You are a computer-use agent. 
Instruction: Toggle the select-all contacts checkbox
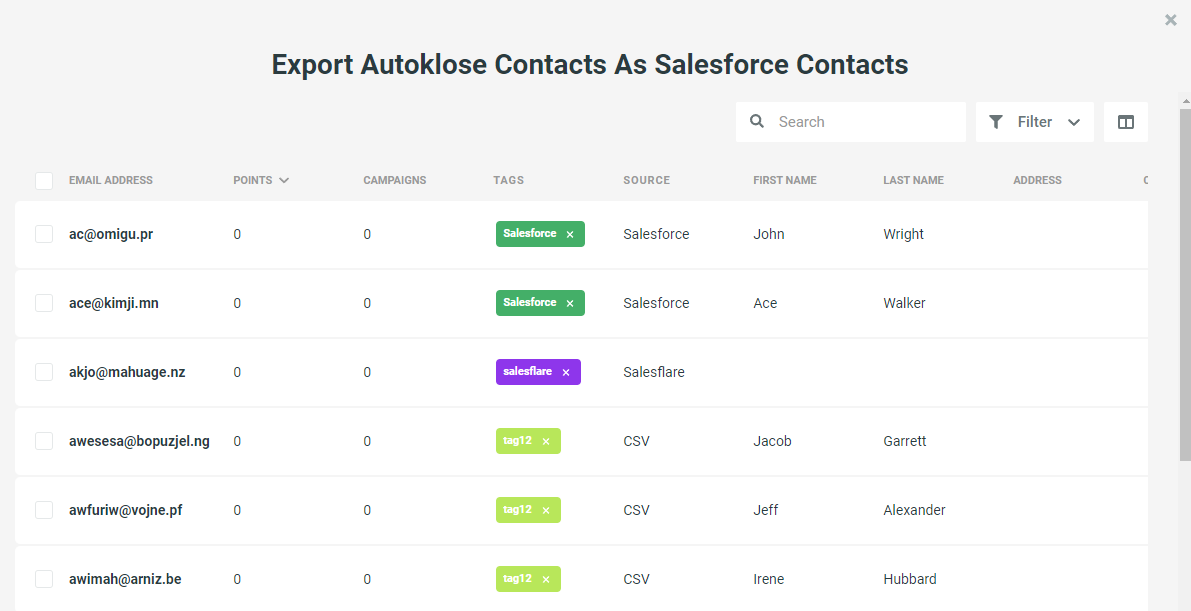tap(44, 181)
